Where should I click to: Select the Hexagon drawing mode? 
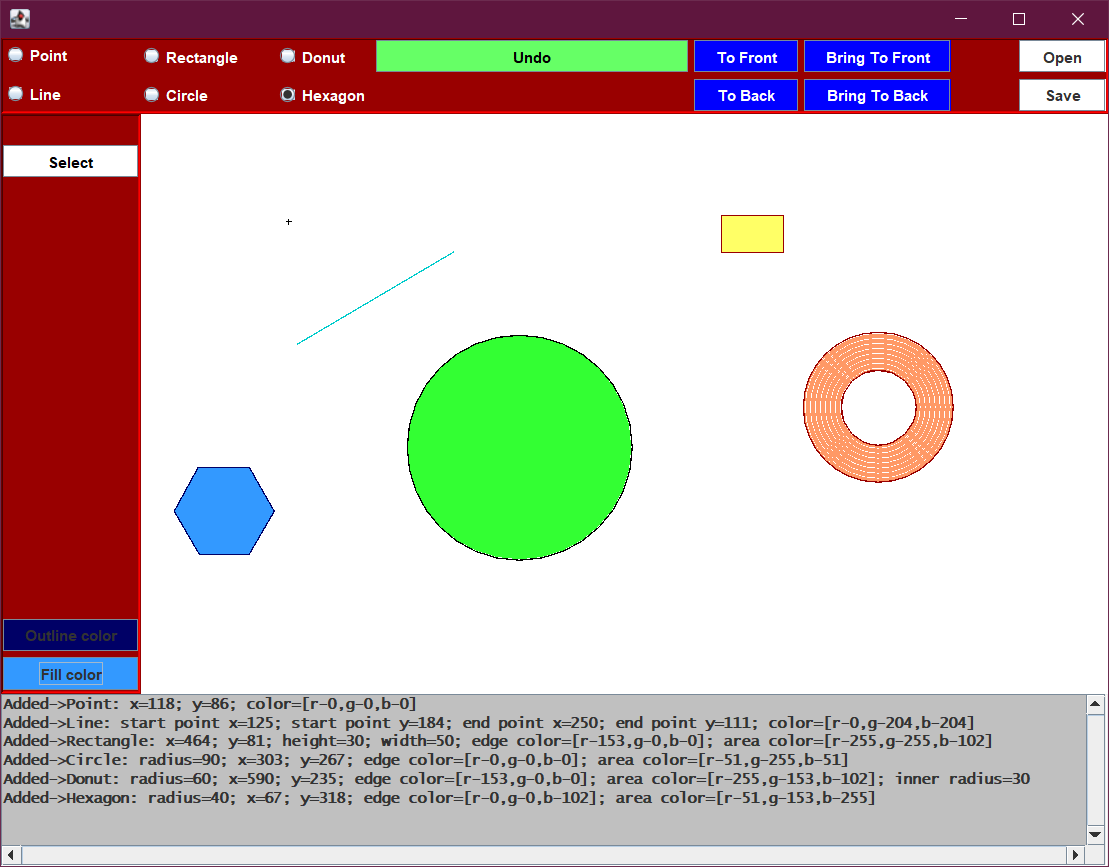click(x=288, y=94)
